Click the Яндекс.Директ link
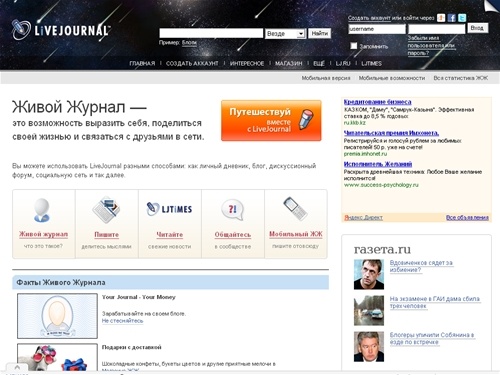This screenshot has width=500, height=375. click(x=363, y=217)
